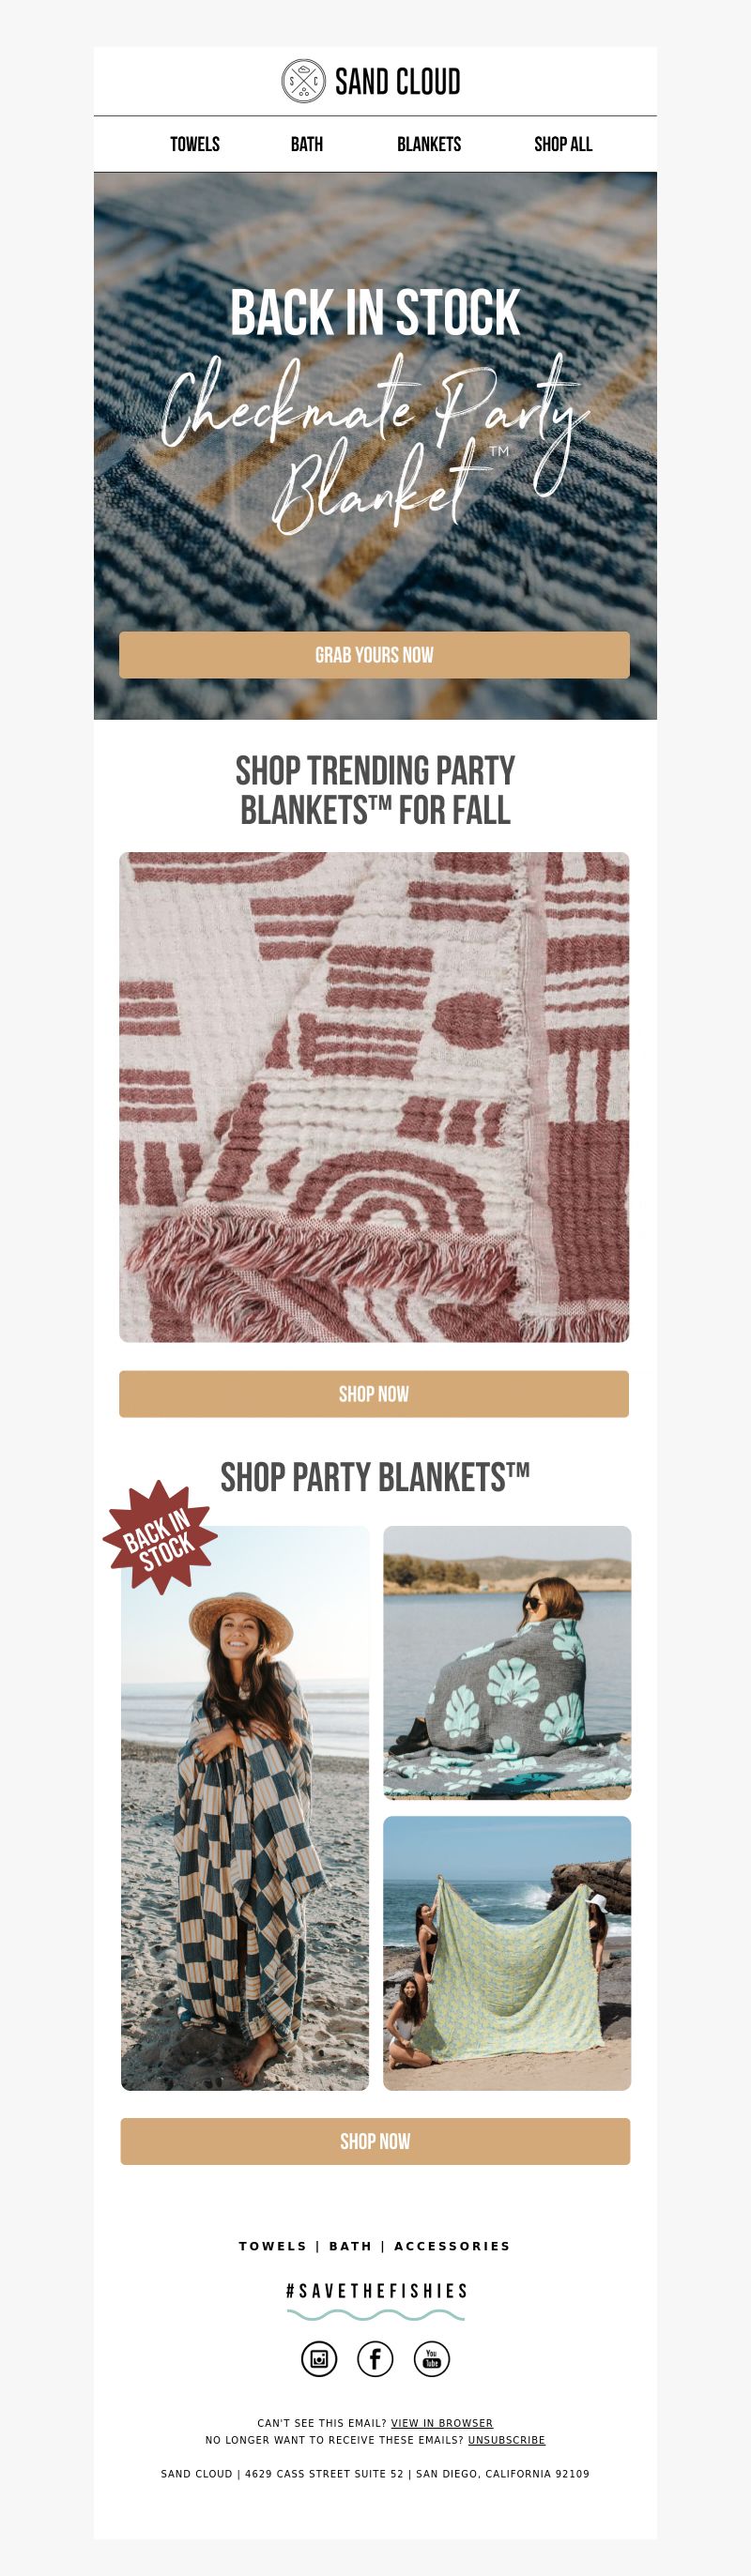This screenshot has width=751, height=2576.
Task: Open the TOWELS navigation item
Action: click(195, 144)
